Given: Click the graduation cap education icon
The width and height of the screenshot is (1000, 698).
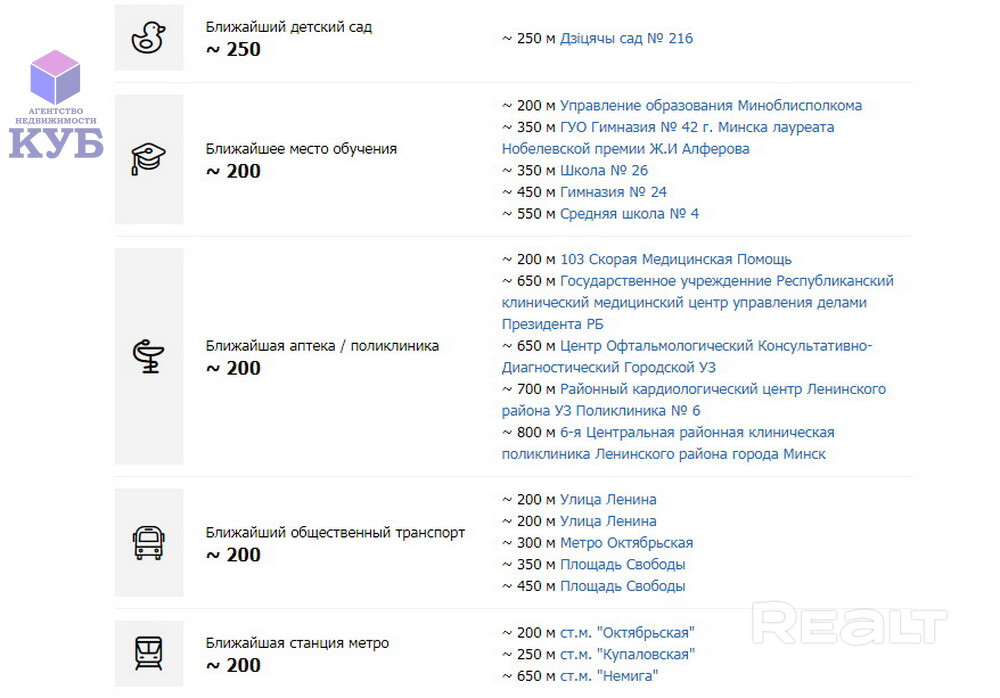Looking at the screenshot, I should [148, 159].
